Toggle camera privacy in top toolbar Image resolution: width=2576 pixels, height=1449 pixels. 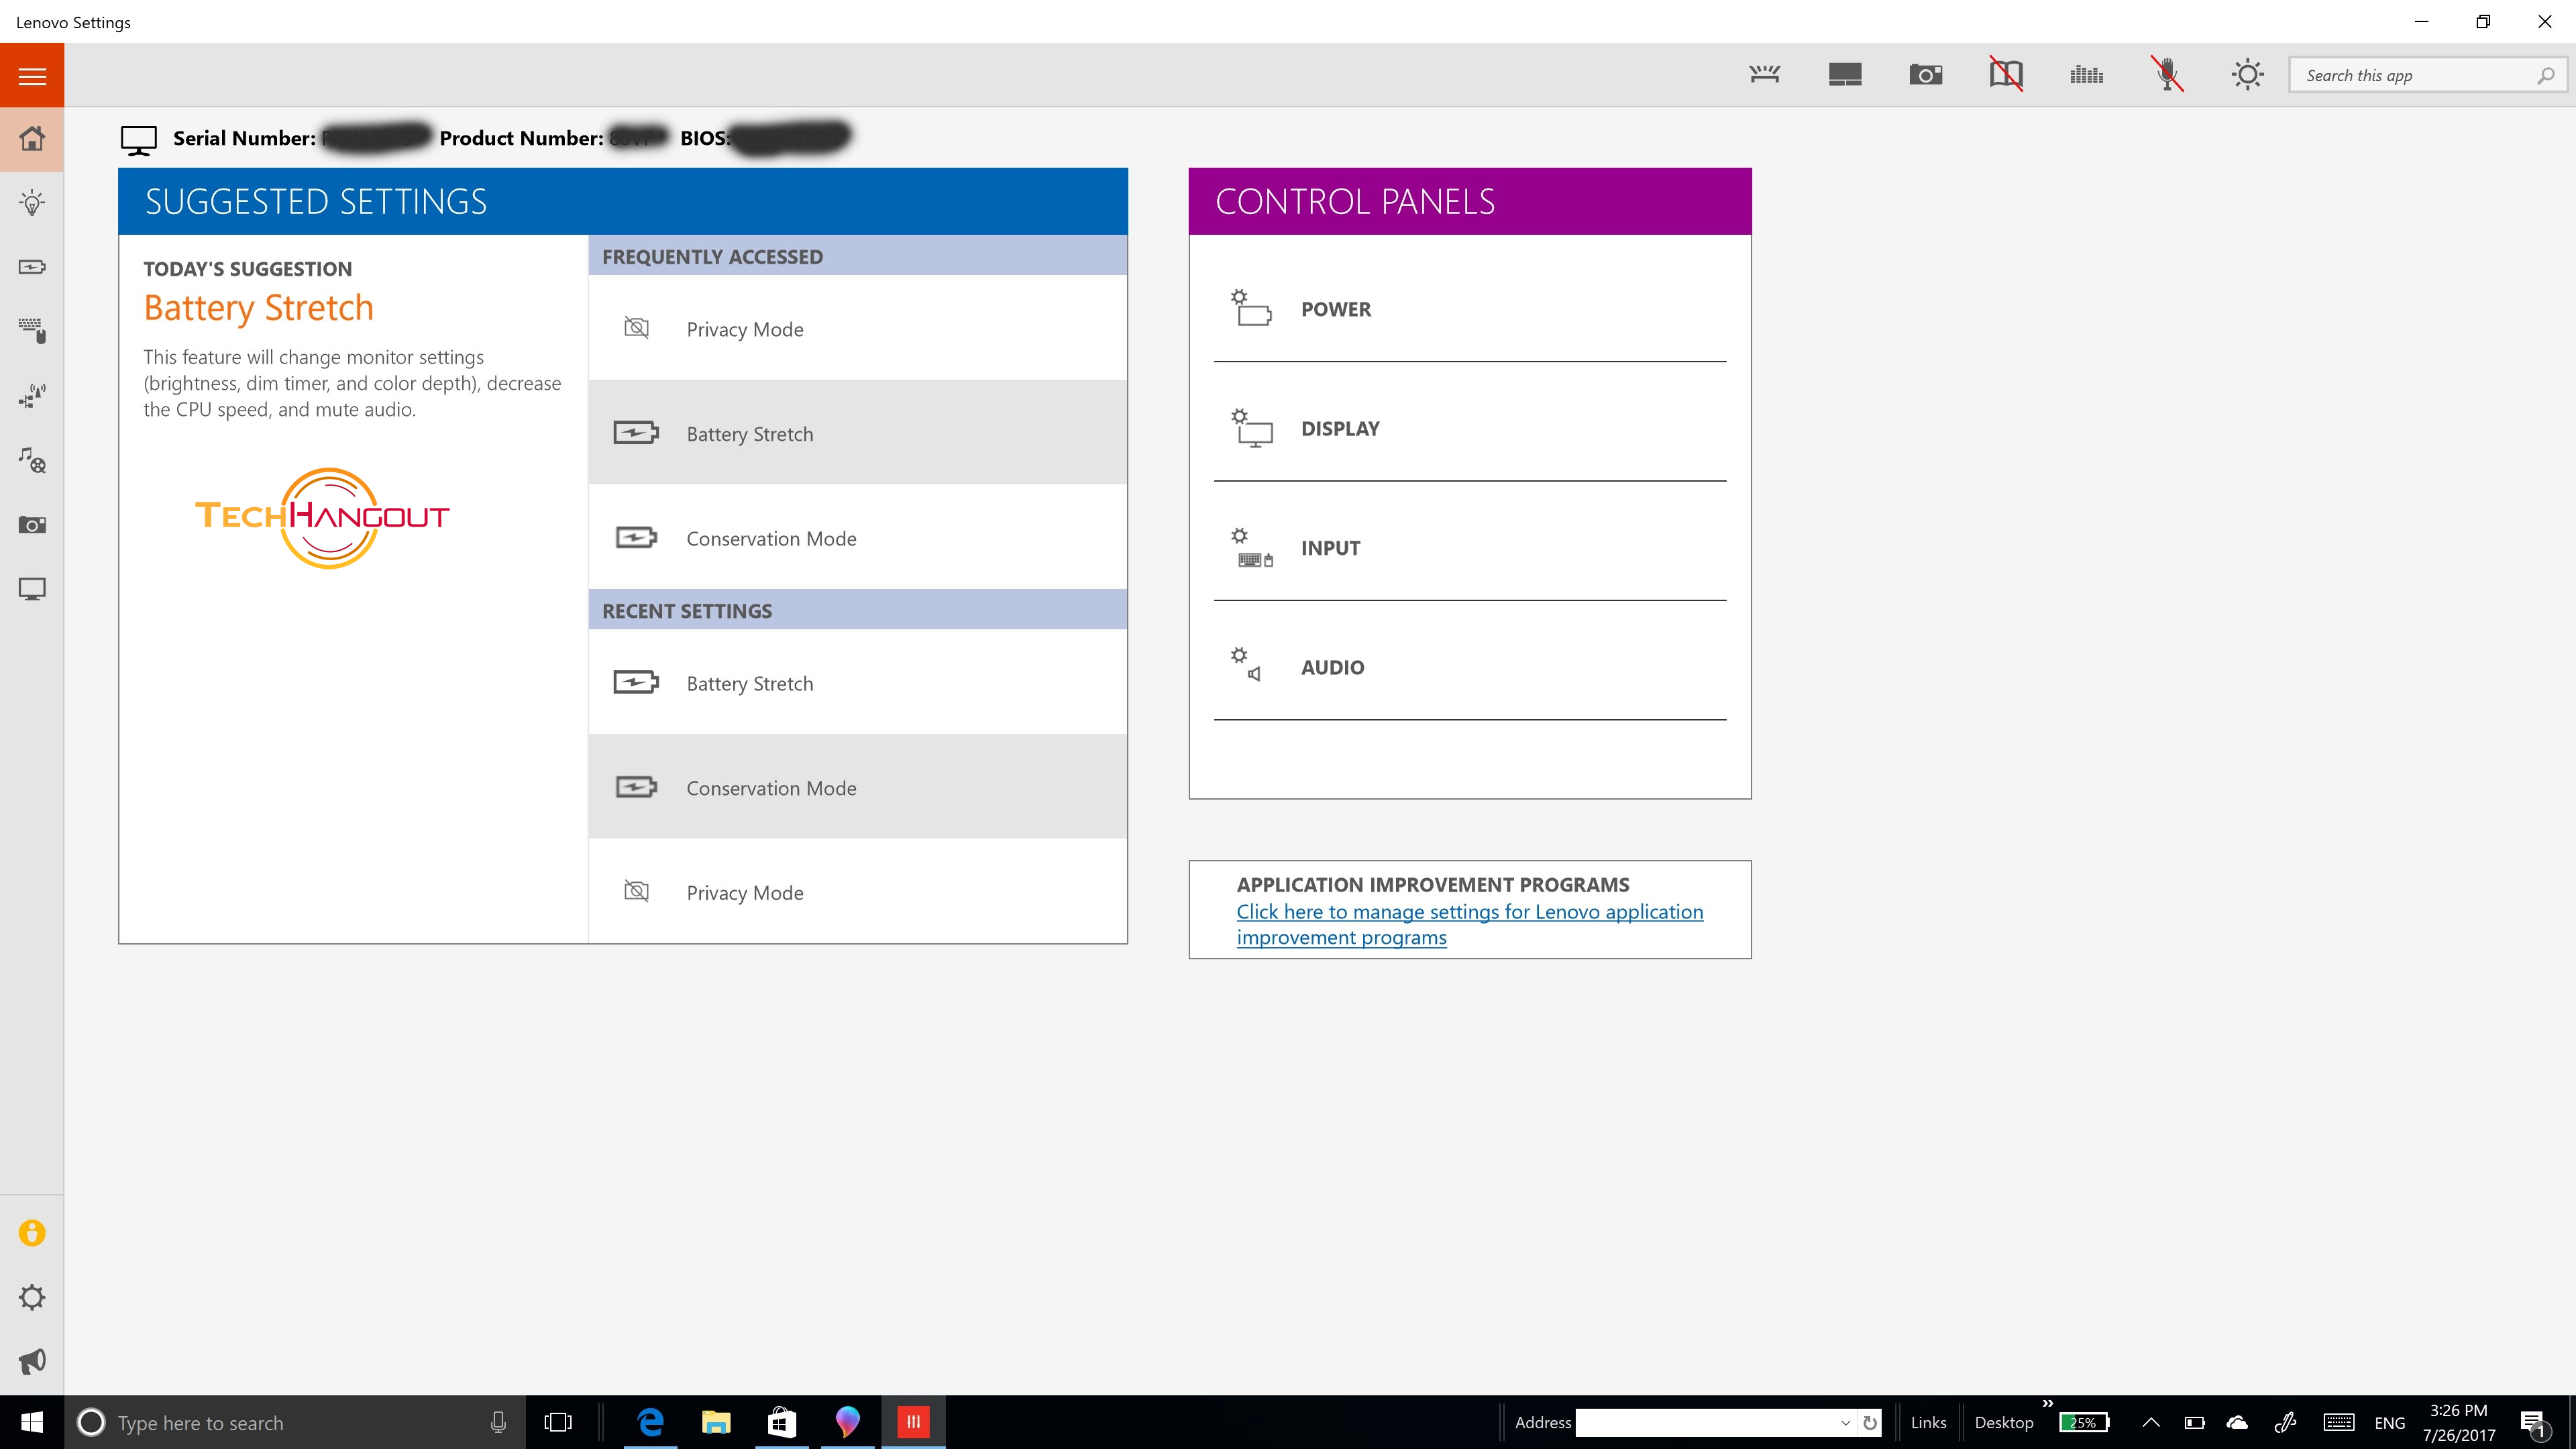point(1925,75)
